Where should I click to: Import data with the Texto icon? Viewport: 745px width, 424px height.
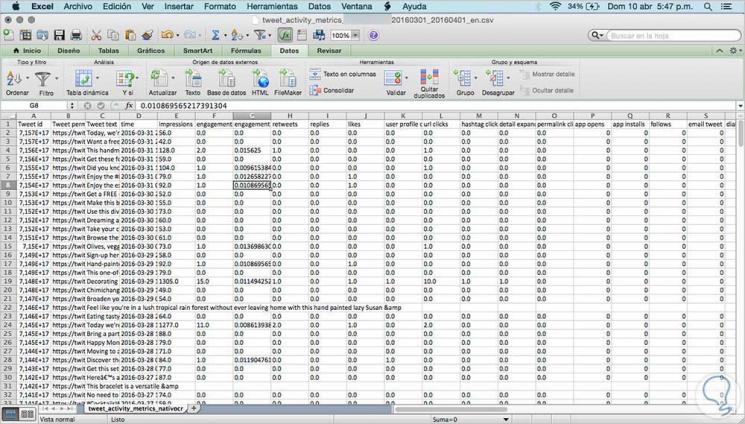[193, 78]
